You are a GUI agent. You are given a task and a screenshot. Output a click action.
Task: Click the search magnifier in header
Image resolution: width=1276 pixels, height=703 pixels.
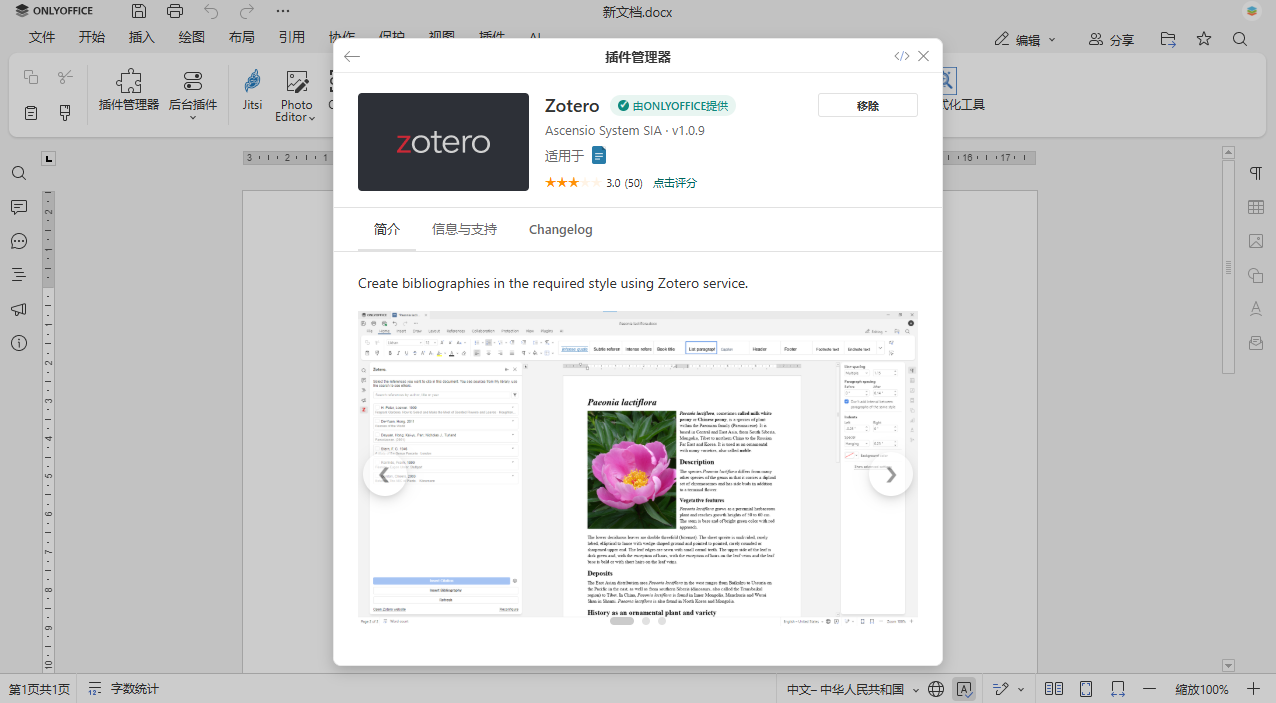(x=1240, y=40)
